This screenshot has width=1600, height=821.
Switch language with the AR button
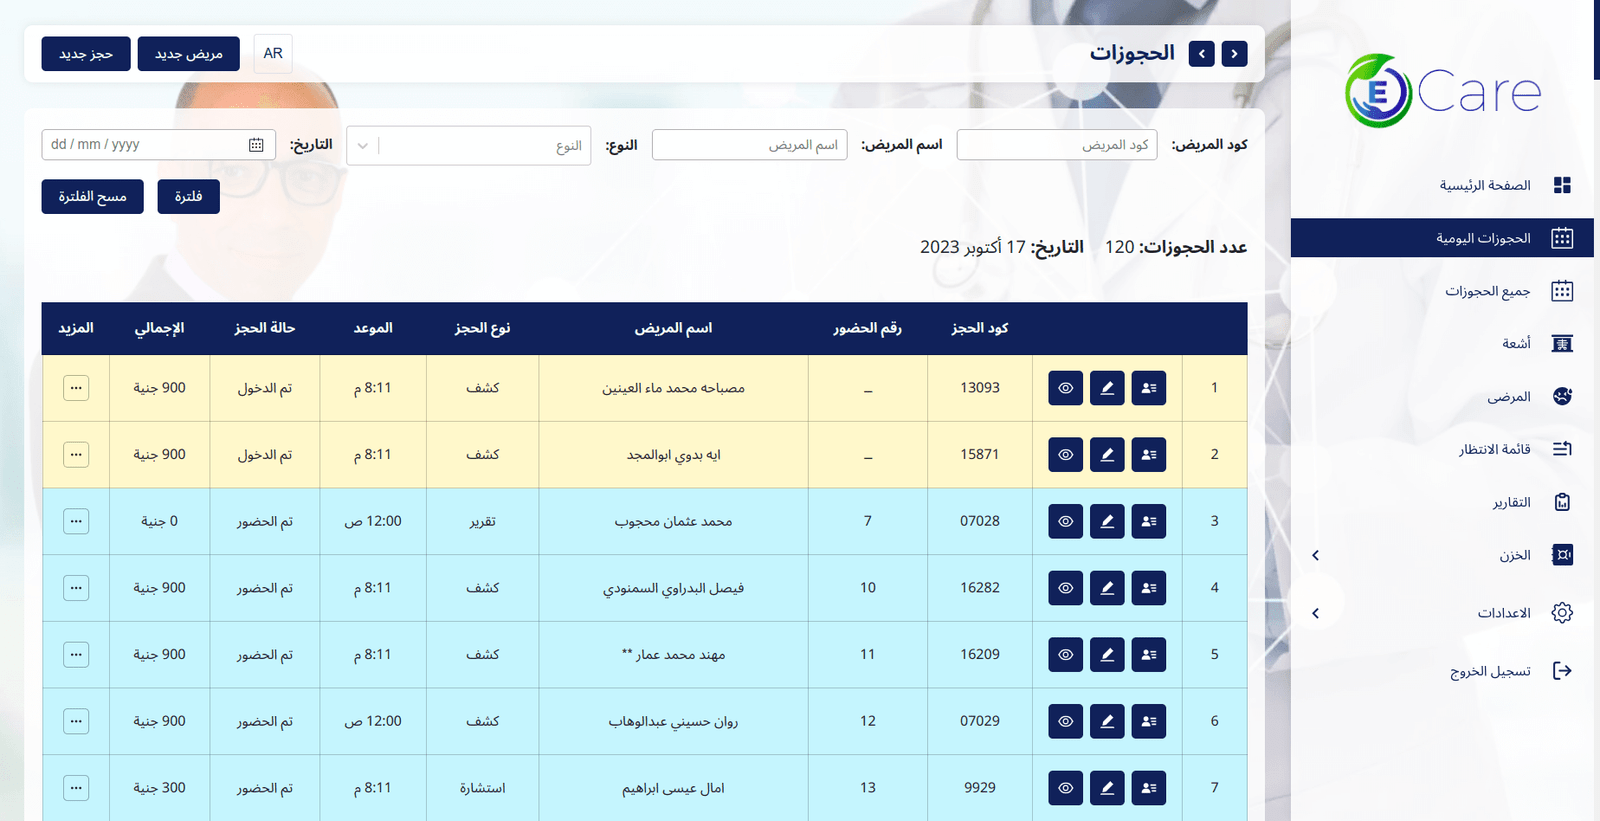click(x=273, y=54)
